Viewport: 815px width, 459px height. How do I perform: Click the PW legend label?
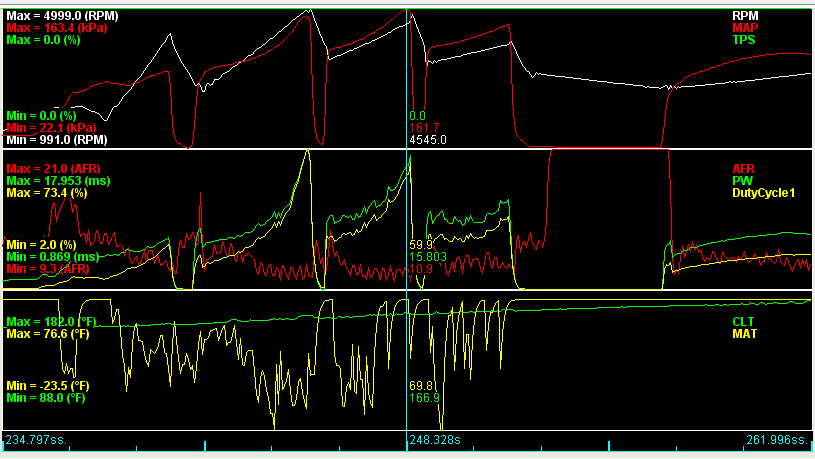(x=742, y=180)
